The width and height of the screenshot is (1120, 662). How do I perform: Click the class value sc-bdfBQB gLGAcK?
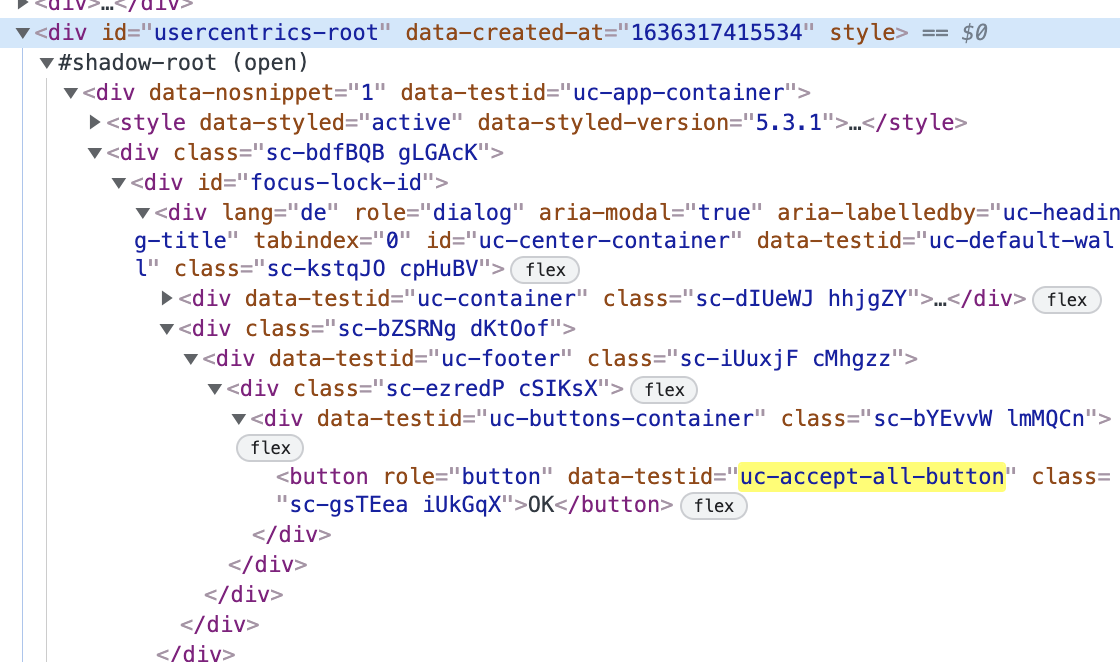(371, 153)
